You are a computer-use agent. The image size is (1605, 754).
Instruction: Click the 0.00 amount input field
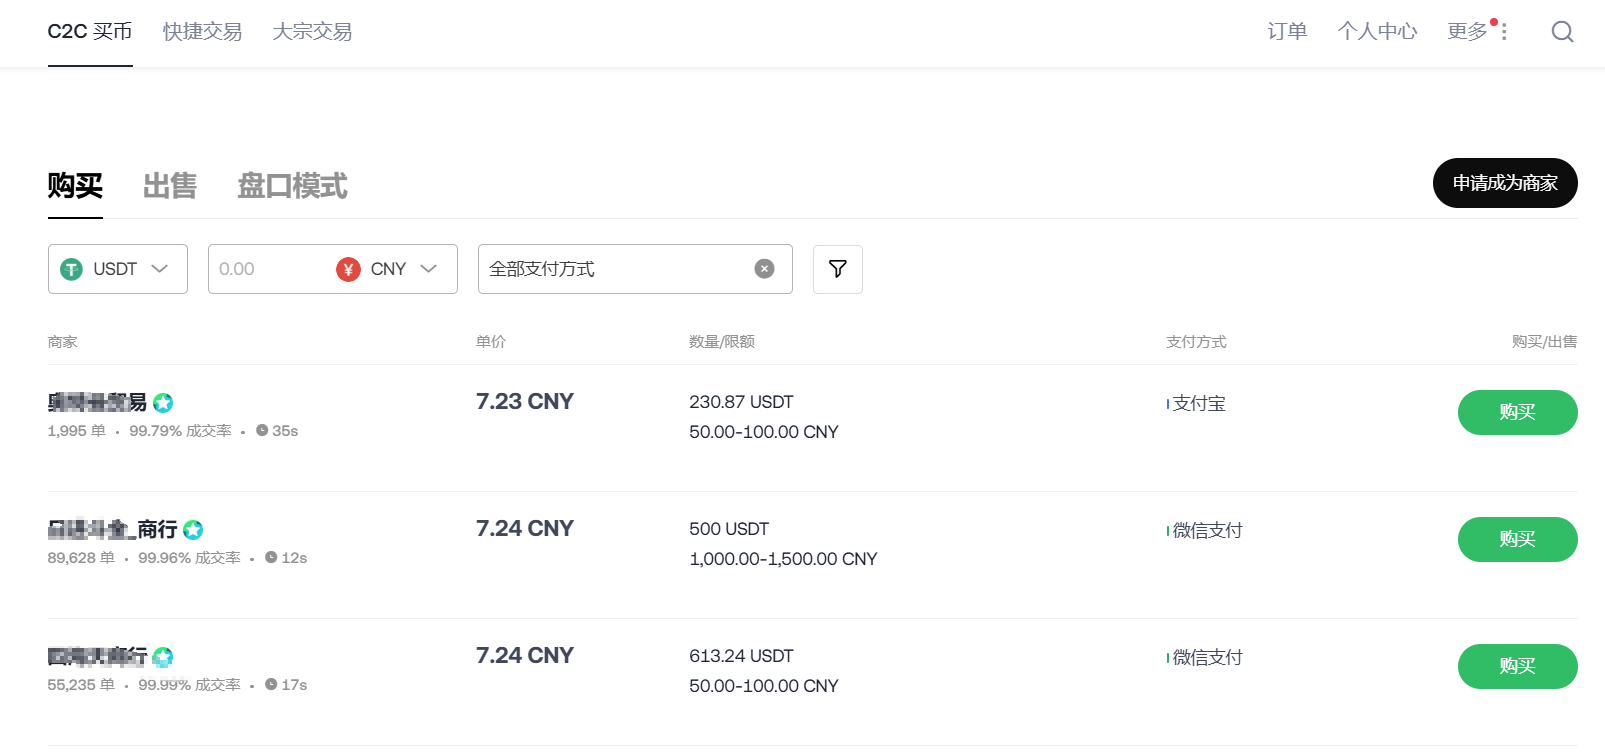[x=270, y=269]
